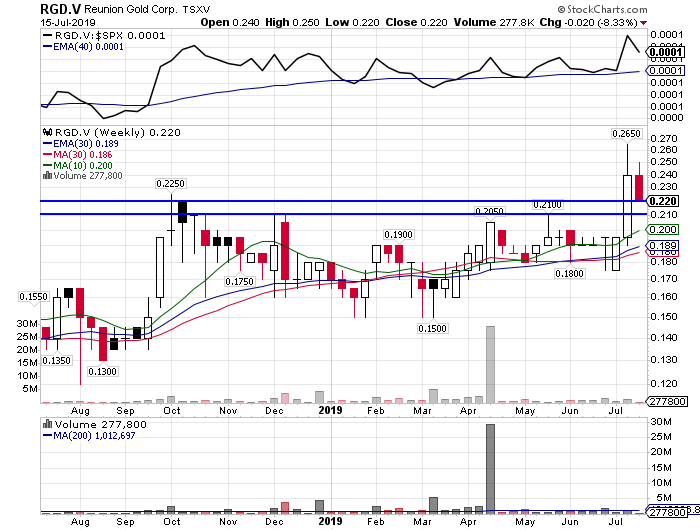Click the 0.1300 August low label
The image size is (700, 530).
[102, 371]
